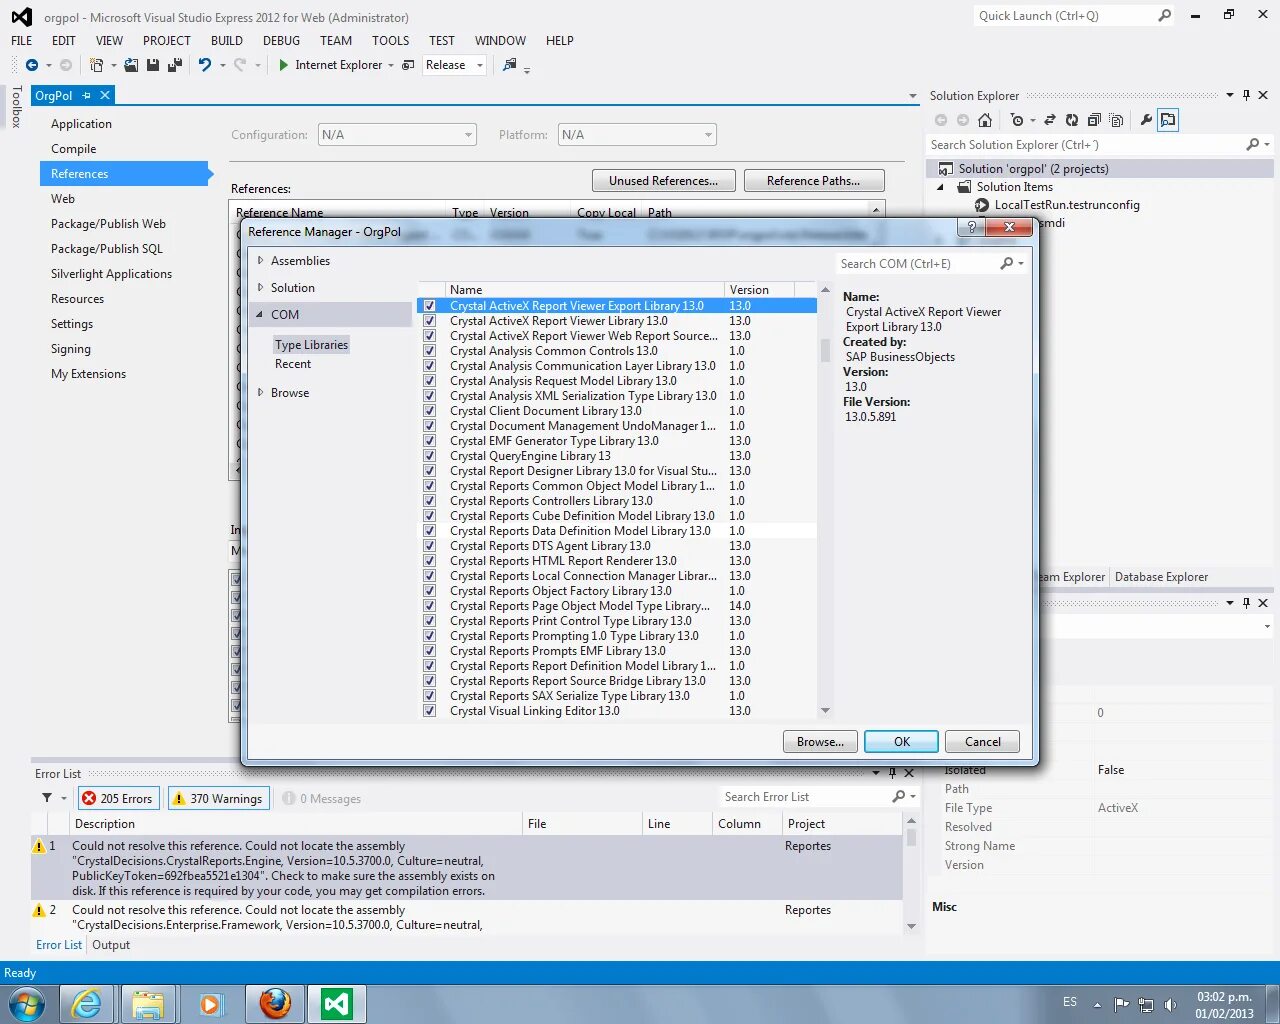Click the Browser Link icon beside Release
Viewport: 1280px width, 1024px height.
[408, 65]
